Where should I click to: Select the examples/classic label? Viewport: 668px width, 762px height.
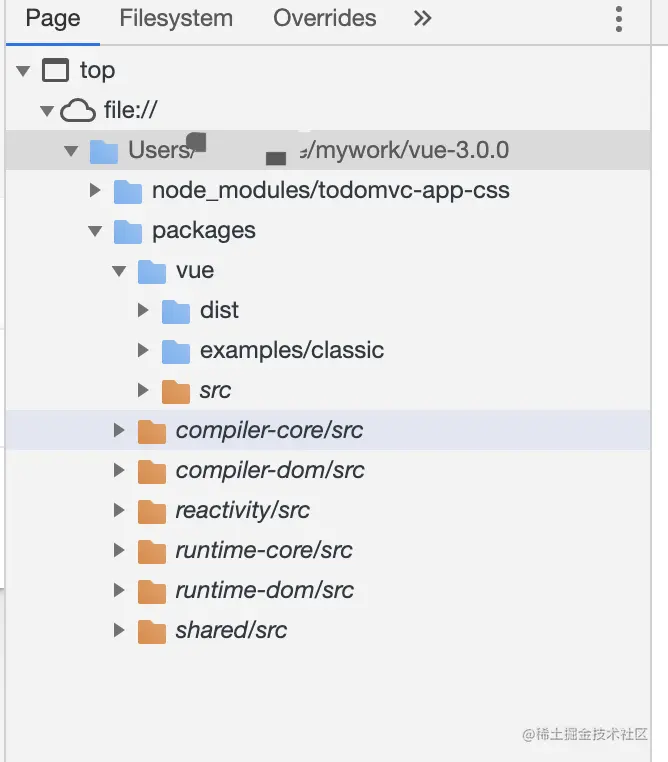coord(292,350)
